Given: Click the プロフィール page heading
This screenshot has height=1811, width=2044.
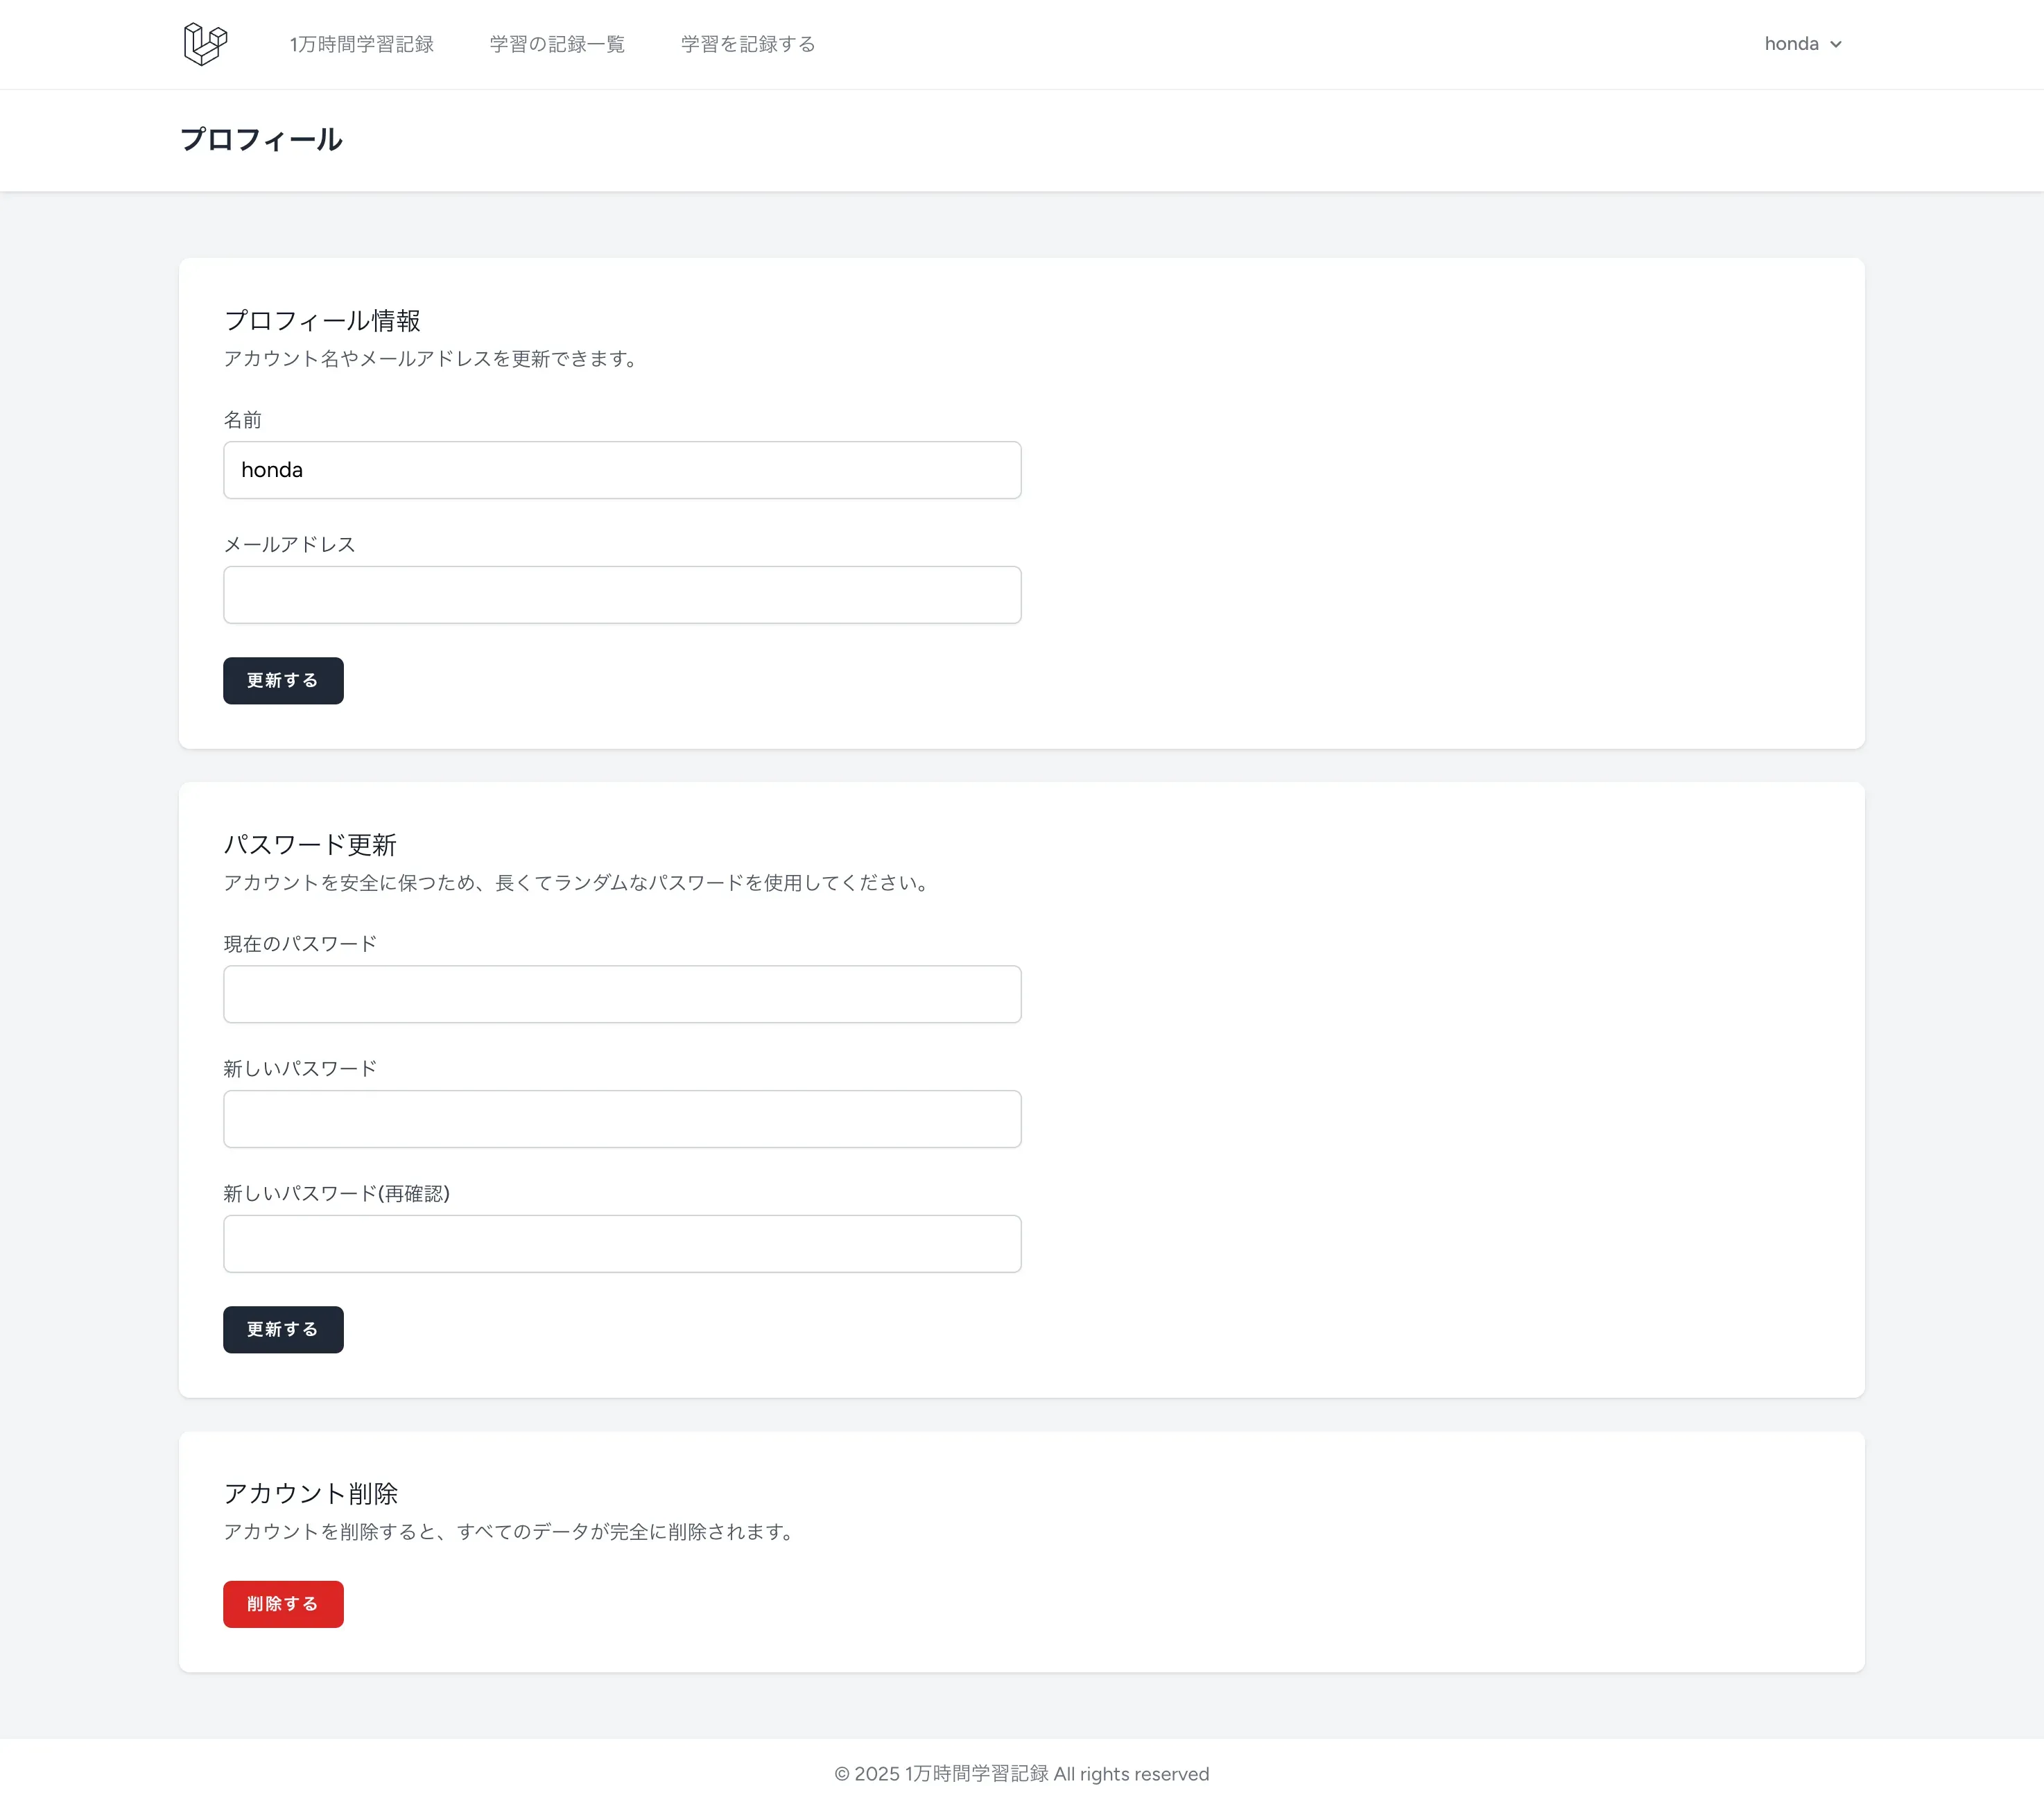Looking at the screenshot, I should click(261, 140).
